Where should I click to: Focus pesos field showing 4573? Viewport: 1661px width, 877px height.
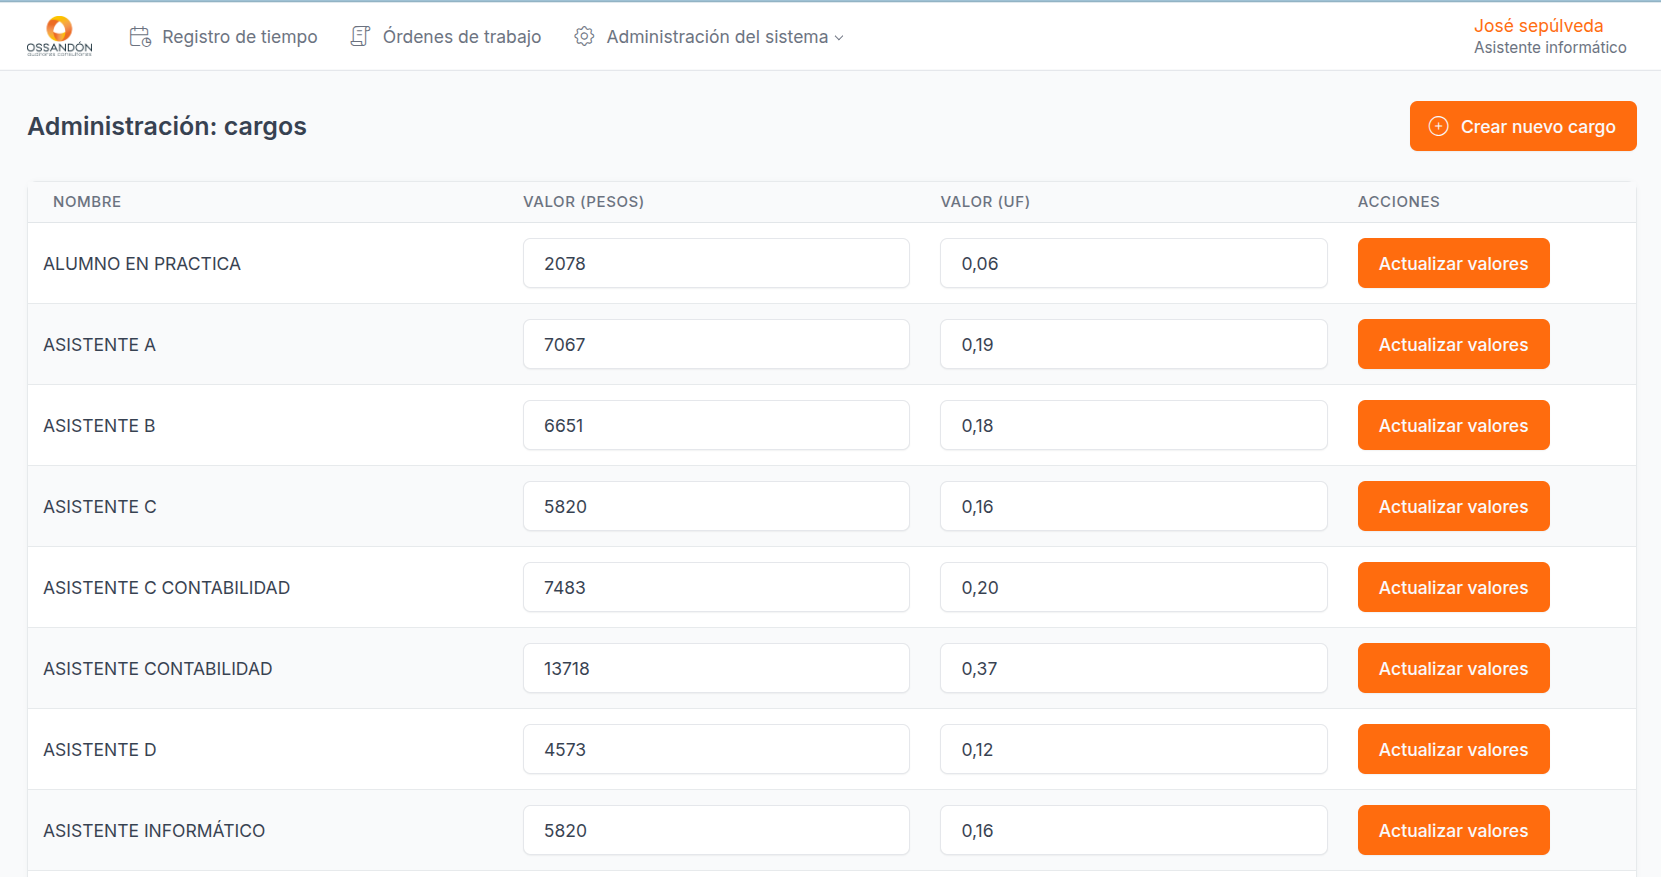click(x=716, y=749)
